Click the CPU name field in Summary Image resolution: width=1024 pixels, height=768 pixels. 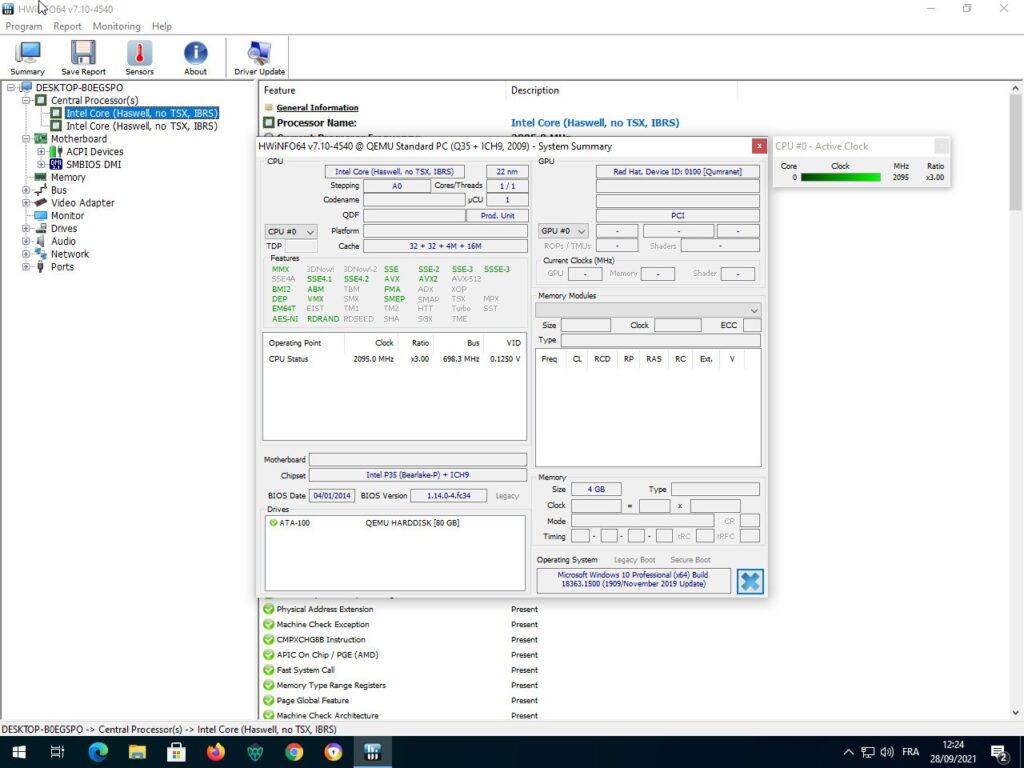394,172
